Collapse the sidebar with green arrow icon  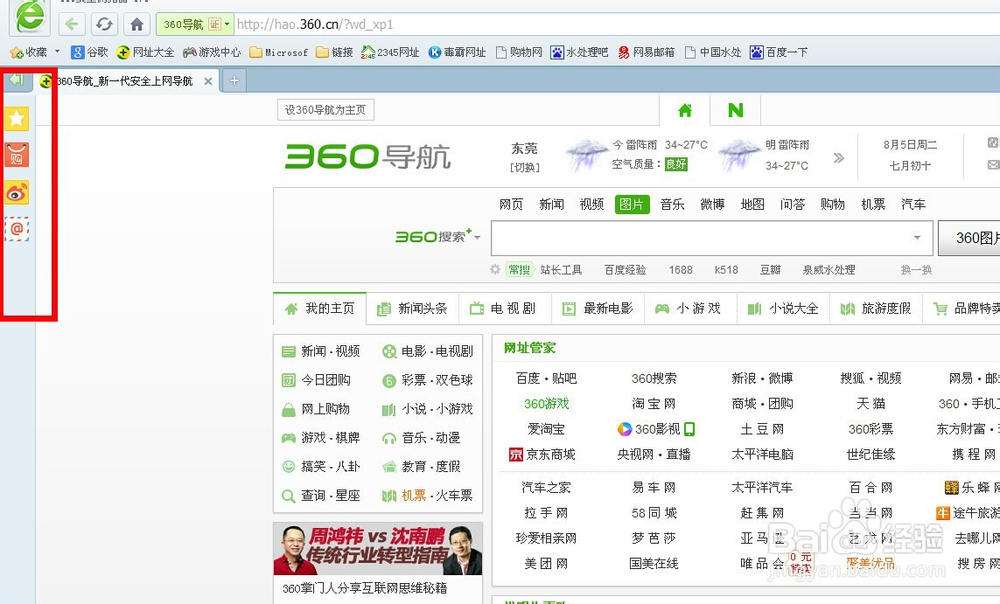(17, 80)
